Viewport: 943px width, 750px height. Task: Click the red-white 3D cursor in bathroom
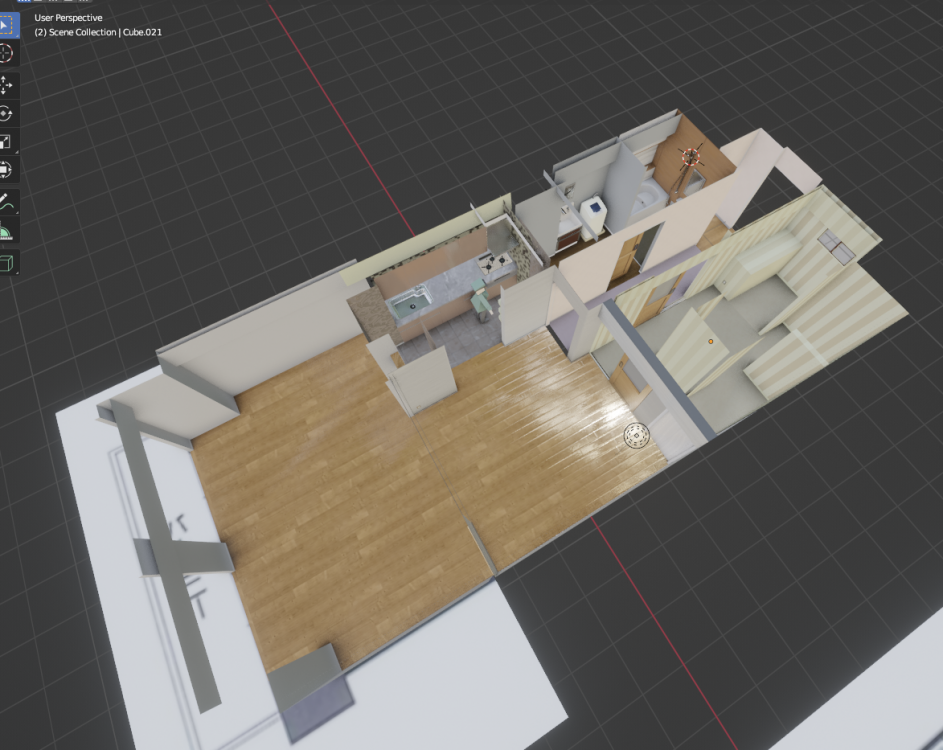coord(689,157)
